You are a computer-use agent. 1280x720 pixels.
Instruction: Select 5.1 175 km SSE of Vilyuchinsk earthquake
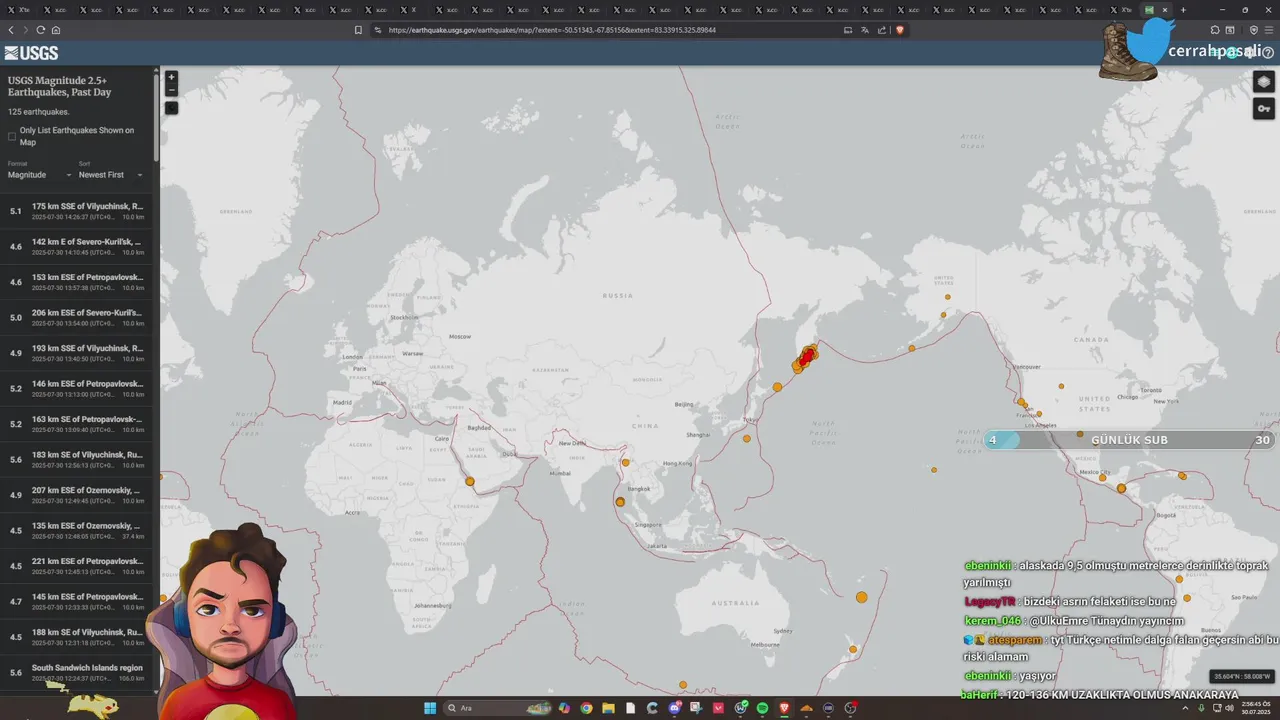tap(77, 211)
